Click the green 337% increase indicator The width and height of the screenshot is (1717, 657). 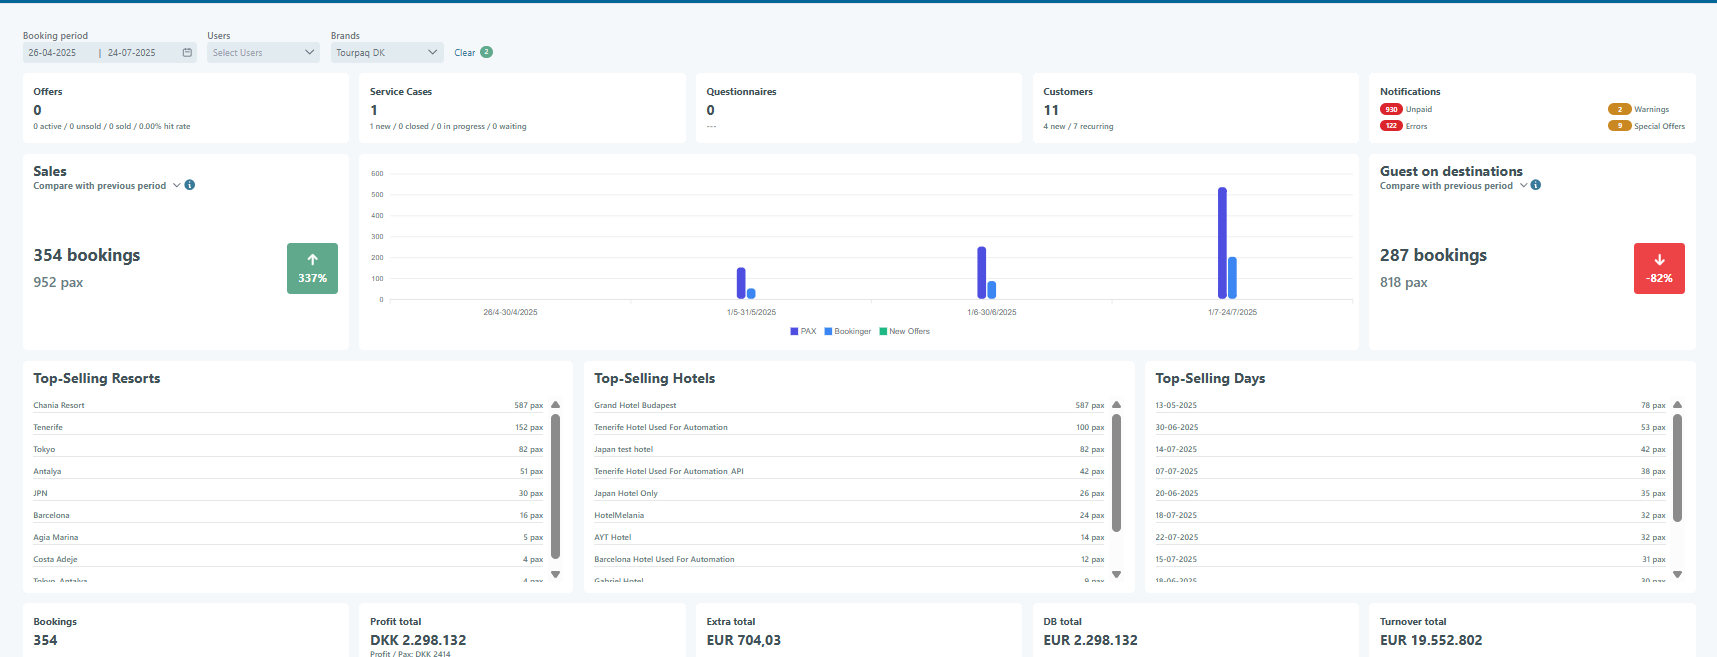[x=312, y=269]
